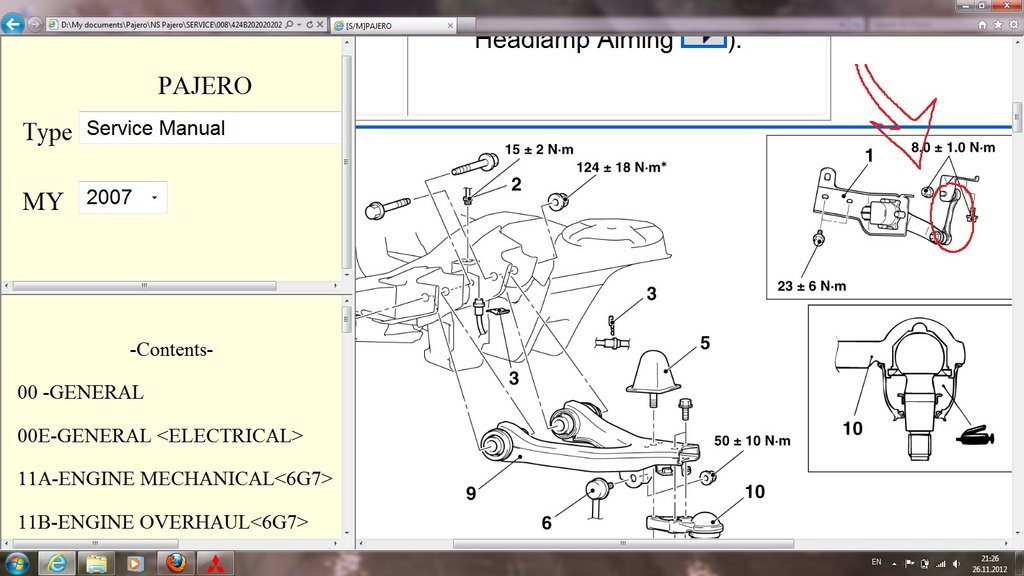Click the contents frame vertical scrollbar thumb
Viewport: 1024px width, 576px height.
346,319
